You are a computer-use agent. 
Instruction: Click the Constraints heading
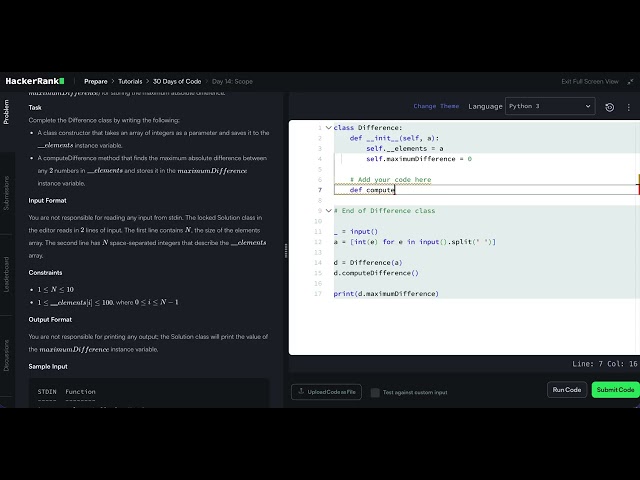[x=45, y=273]
